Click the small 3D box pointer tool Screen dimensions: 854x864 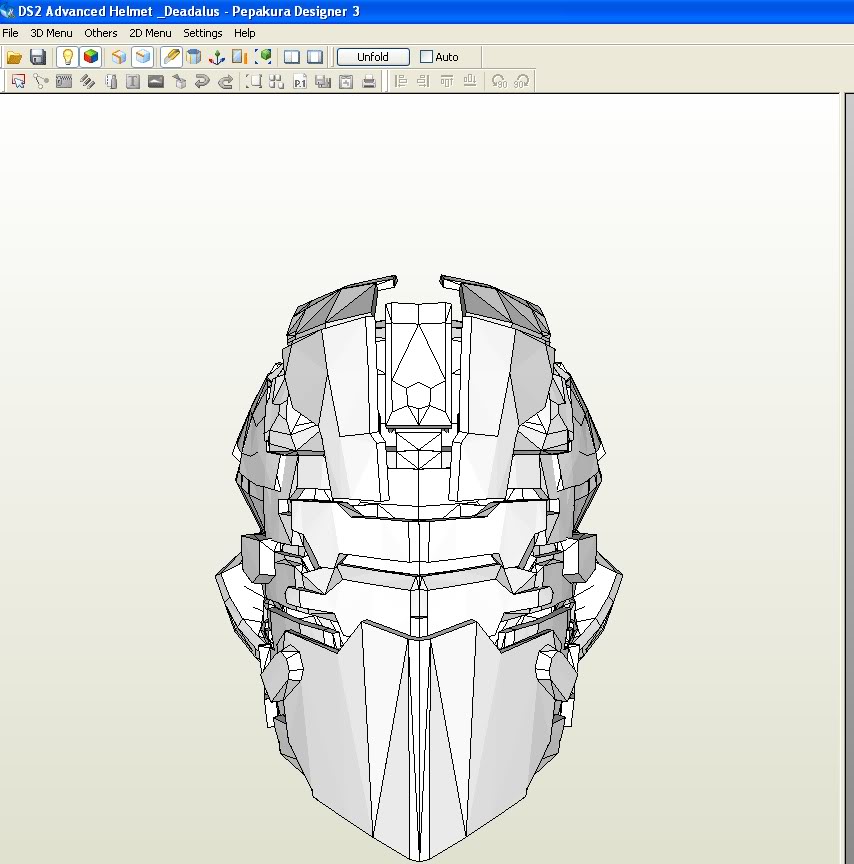tap(179, 82)
